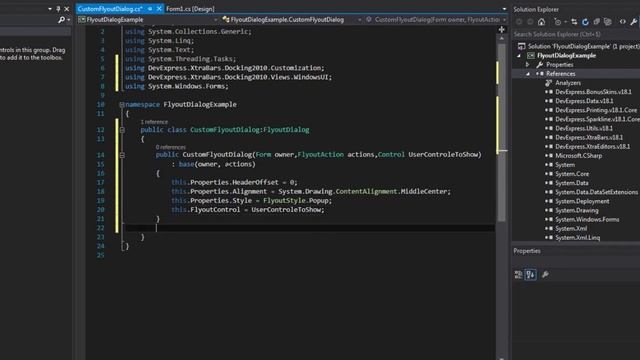Click the toolbox search field
The height and width of the screenshot is (360, 640).
pos(29,20)
